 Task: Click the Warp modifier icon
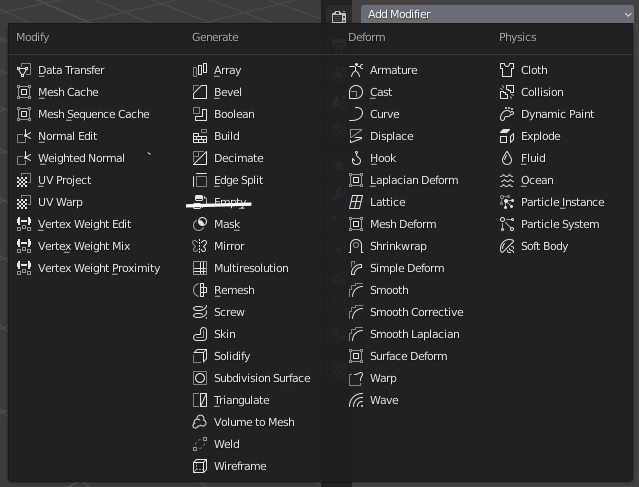(x=356, y=378)
